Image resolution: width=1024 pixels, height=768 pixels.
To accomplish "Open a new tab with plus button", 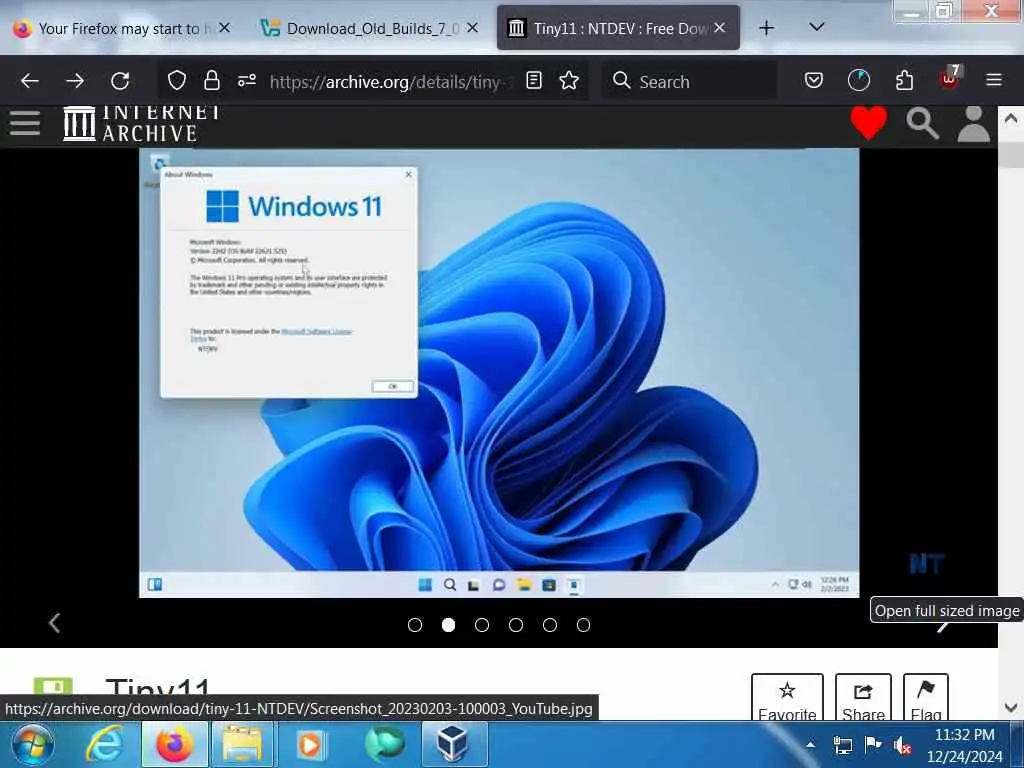I will coord(767,28).
